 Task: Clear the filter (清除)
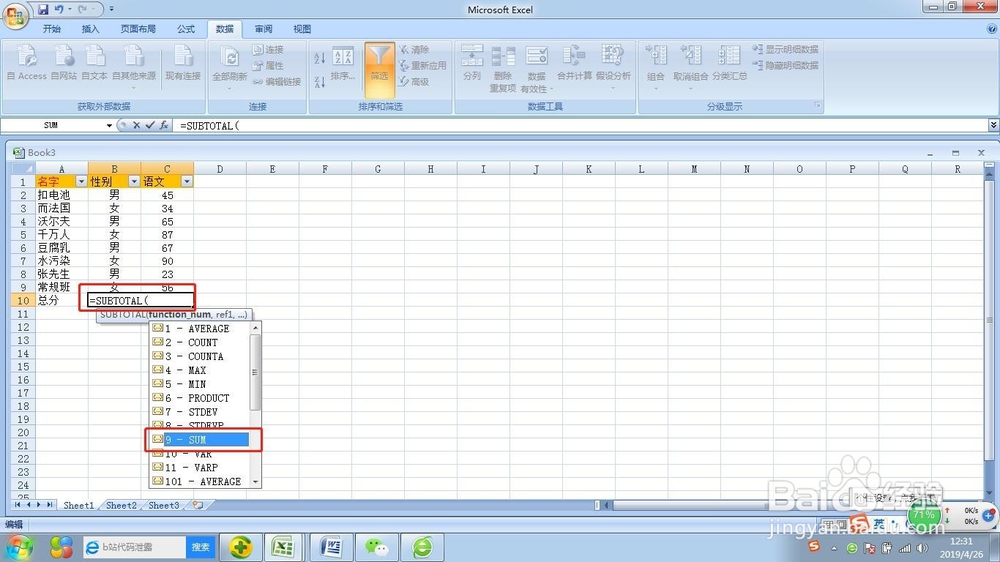point(415,49)
